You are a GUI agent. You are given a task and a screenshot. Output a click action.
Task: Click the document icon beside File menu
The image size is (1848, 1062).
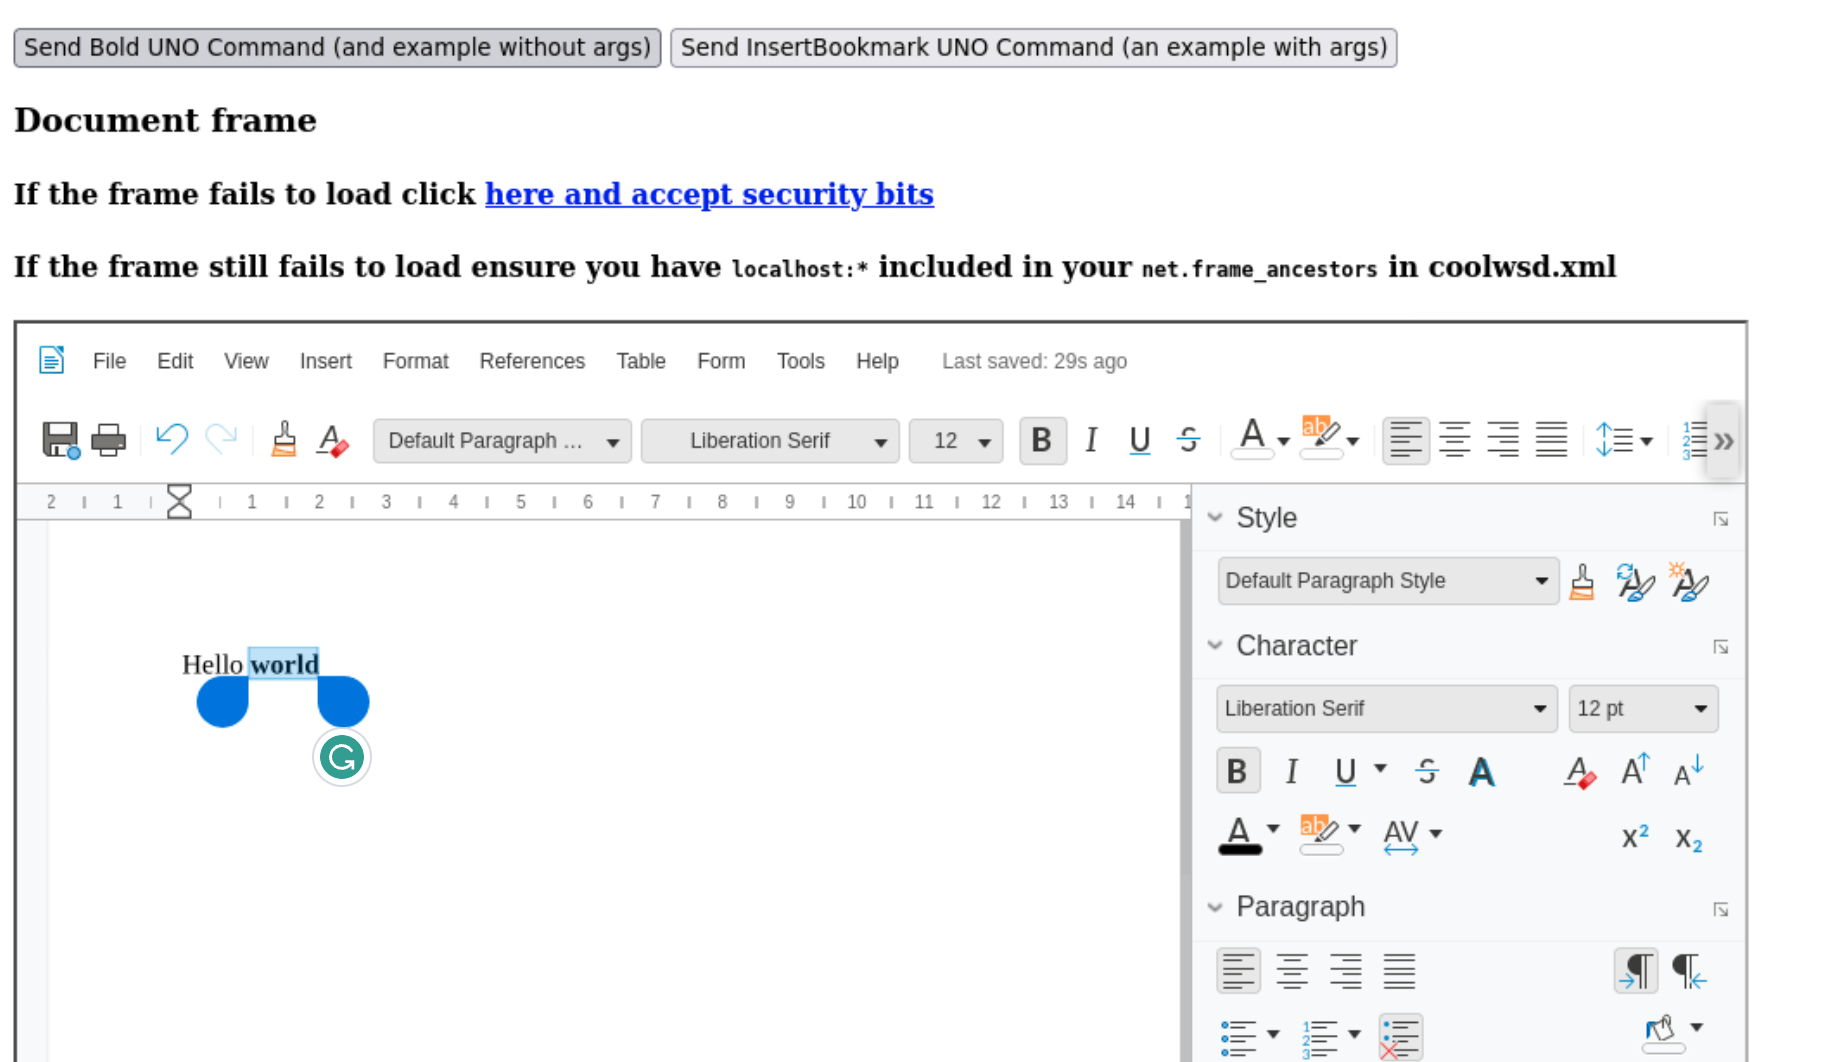(x=52, y=360)
